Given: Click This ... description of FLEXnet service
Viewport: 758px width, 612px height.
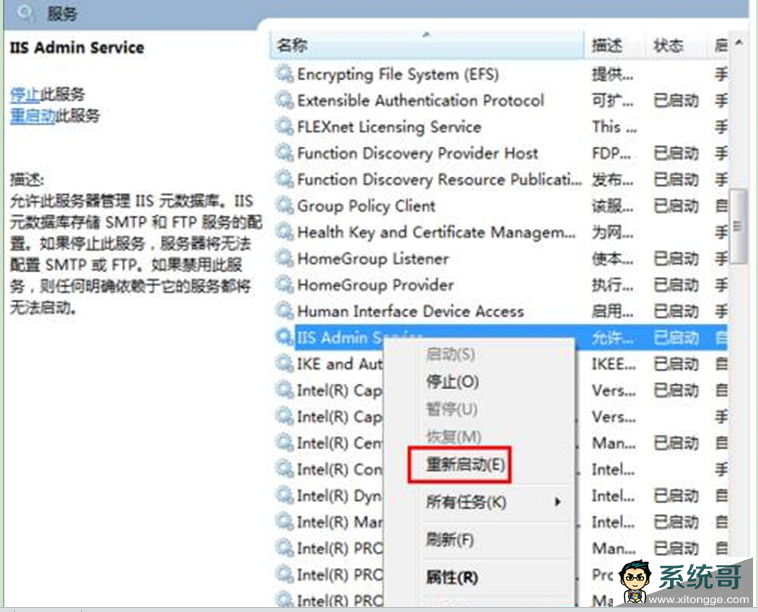Looking at the screenshot, I should [614, 127].
